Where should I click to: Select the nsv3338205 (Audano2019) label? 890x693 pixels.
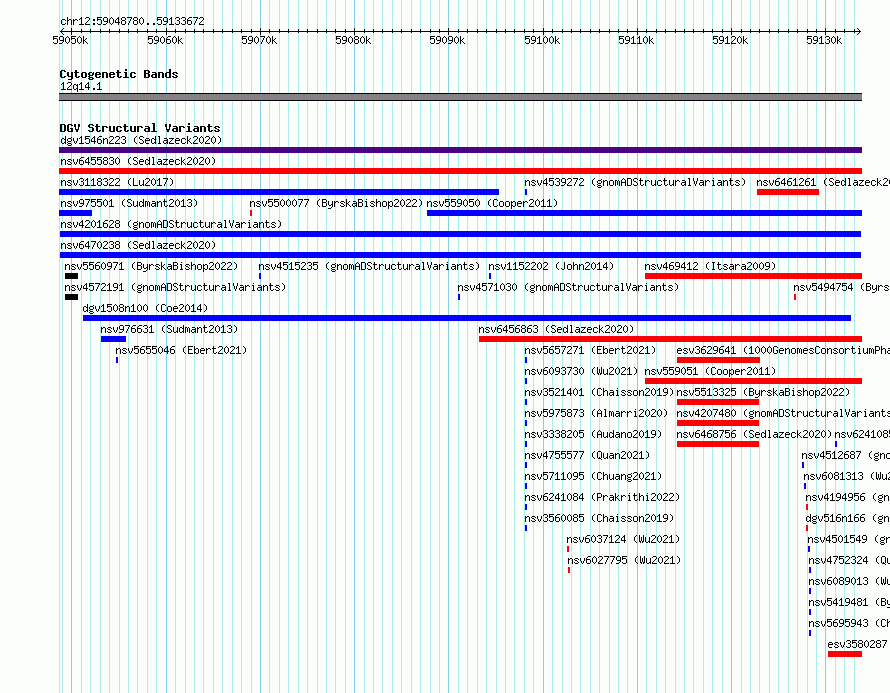(593, 434)
